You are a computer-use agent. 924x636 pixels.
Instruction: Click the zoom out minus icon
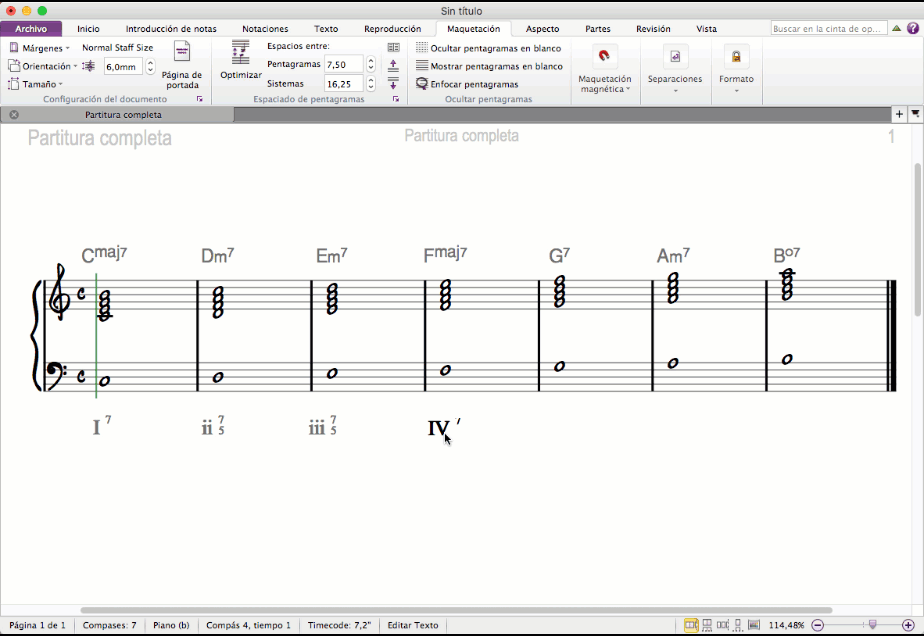pos(817,625)
